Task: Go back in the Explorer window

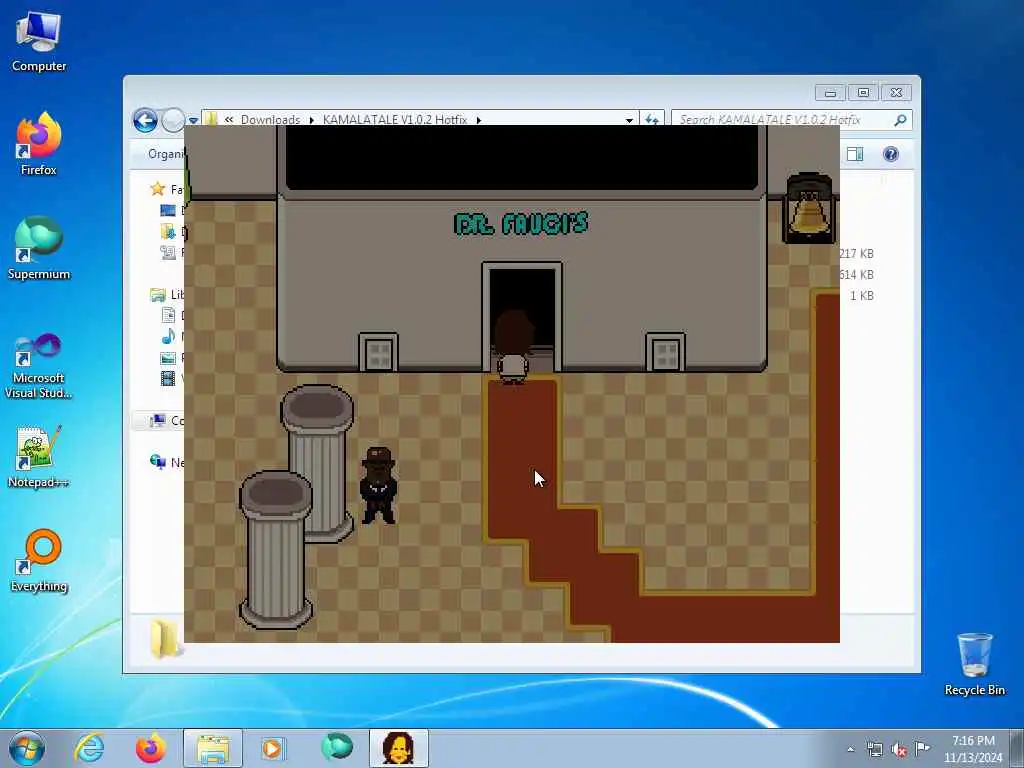Action: 145,121
